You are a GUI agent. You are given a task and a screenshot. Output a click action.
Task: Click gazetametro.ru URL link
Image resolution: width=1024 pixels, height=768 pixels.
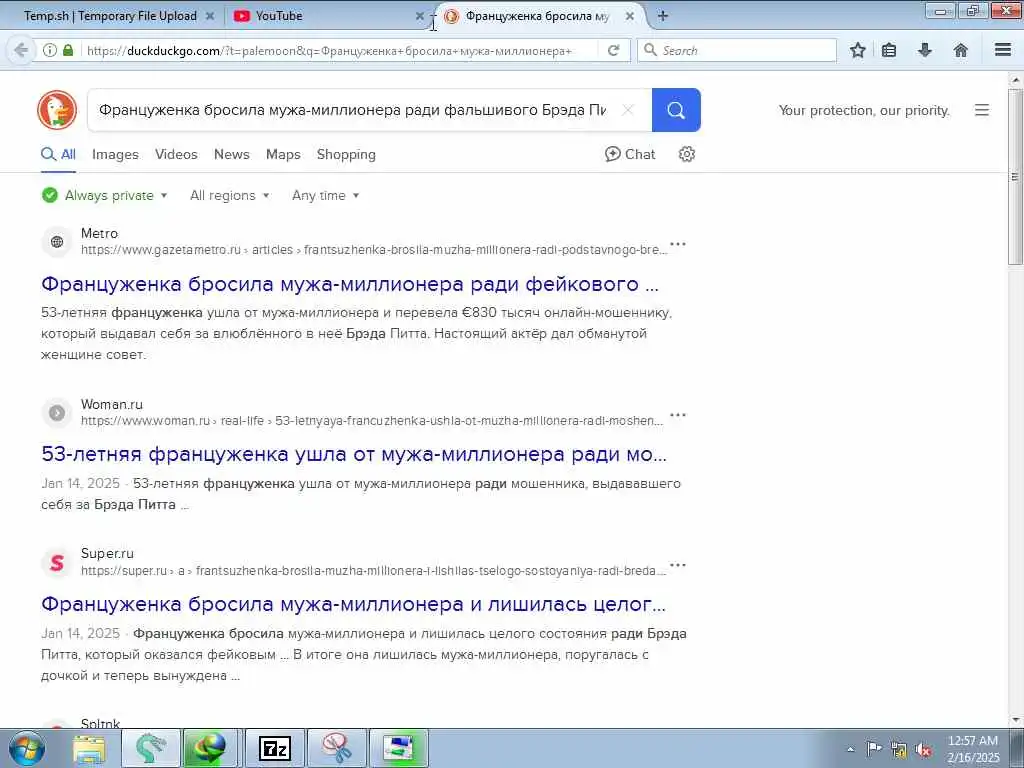374,249
